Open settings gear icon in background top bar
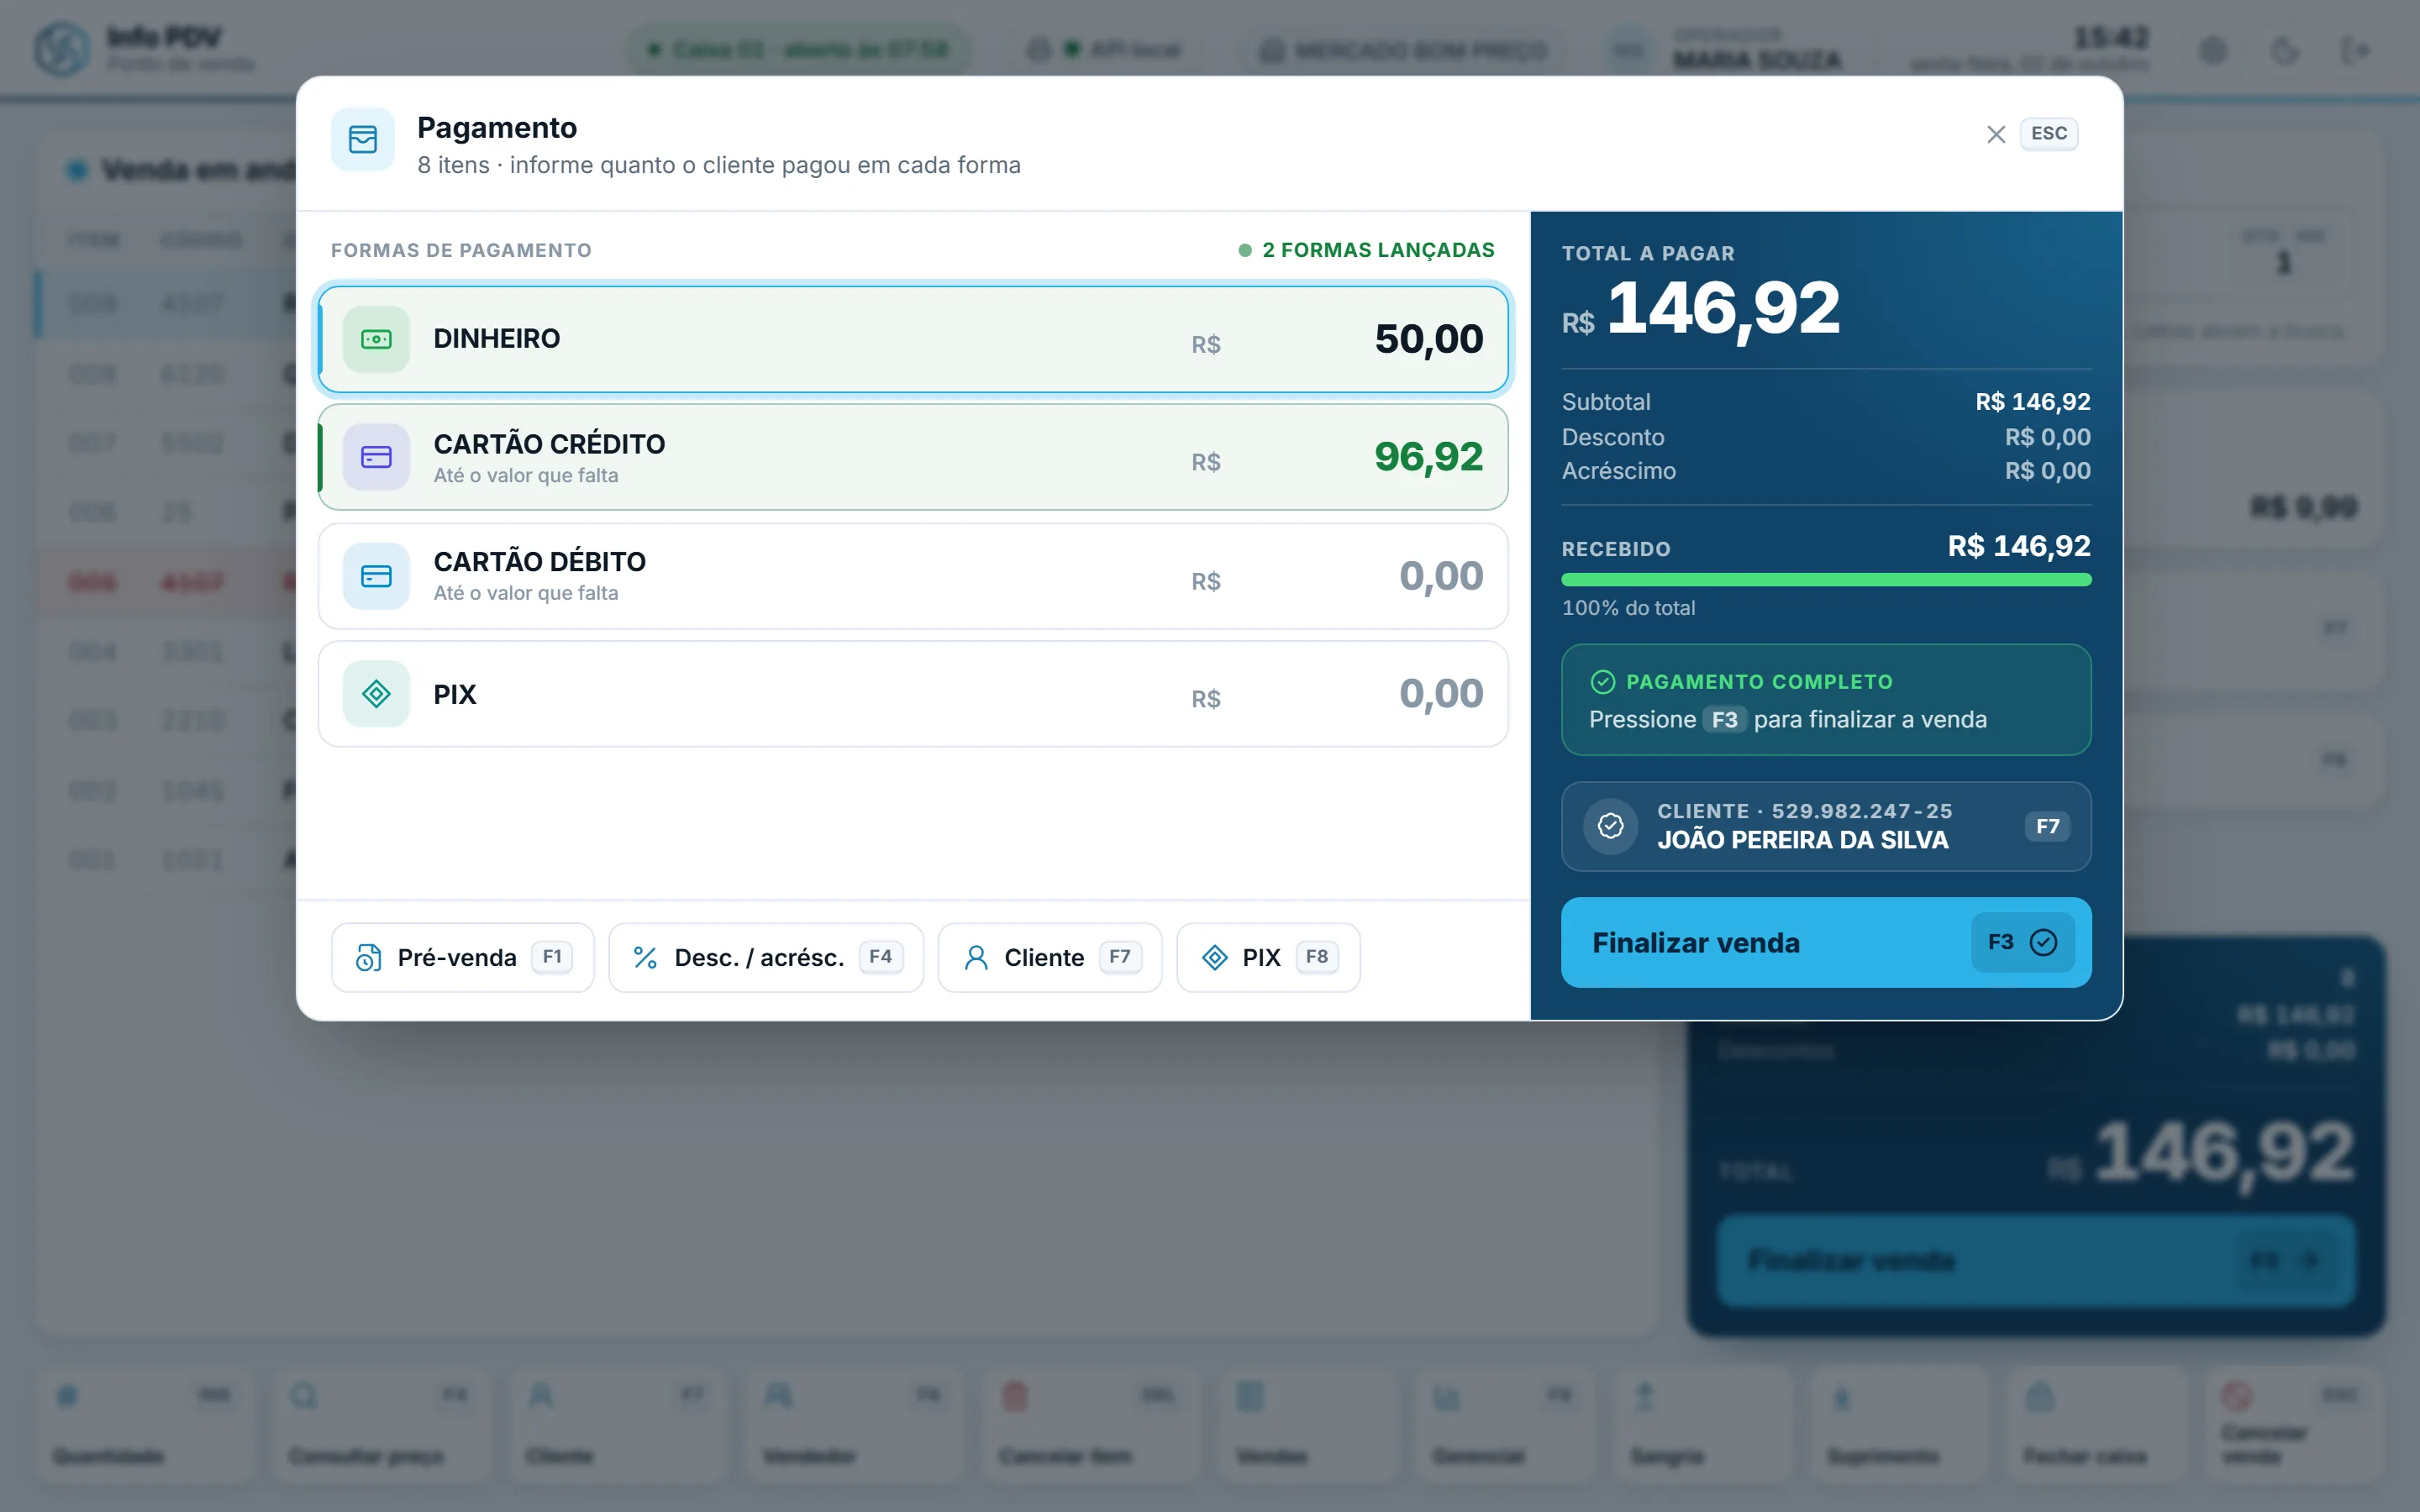2420x1512 pixels. coord(2213,50)
